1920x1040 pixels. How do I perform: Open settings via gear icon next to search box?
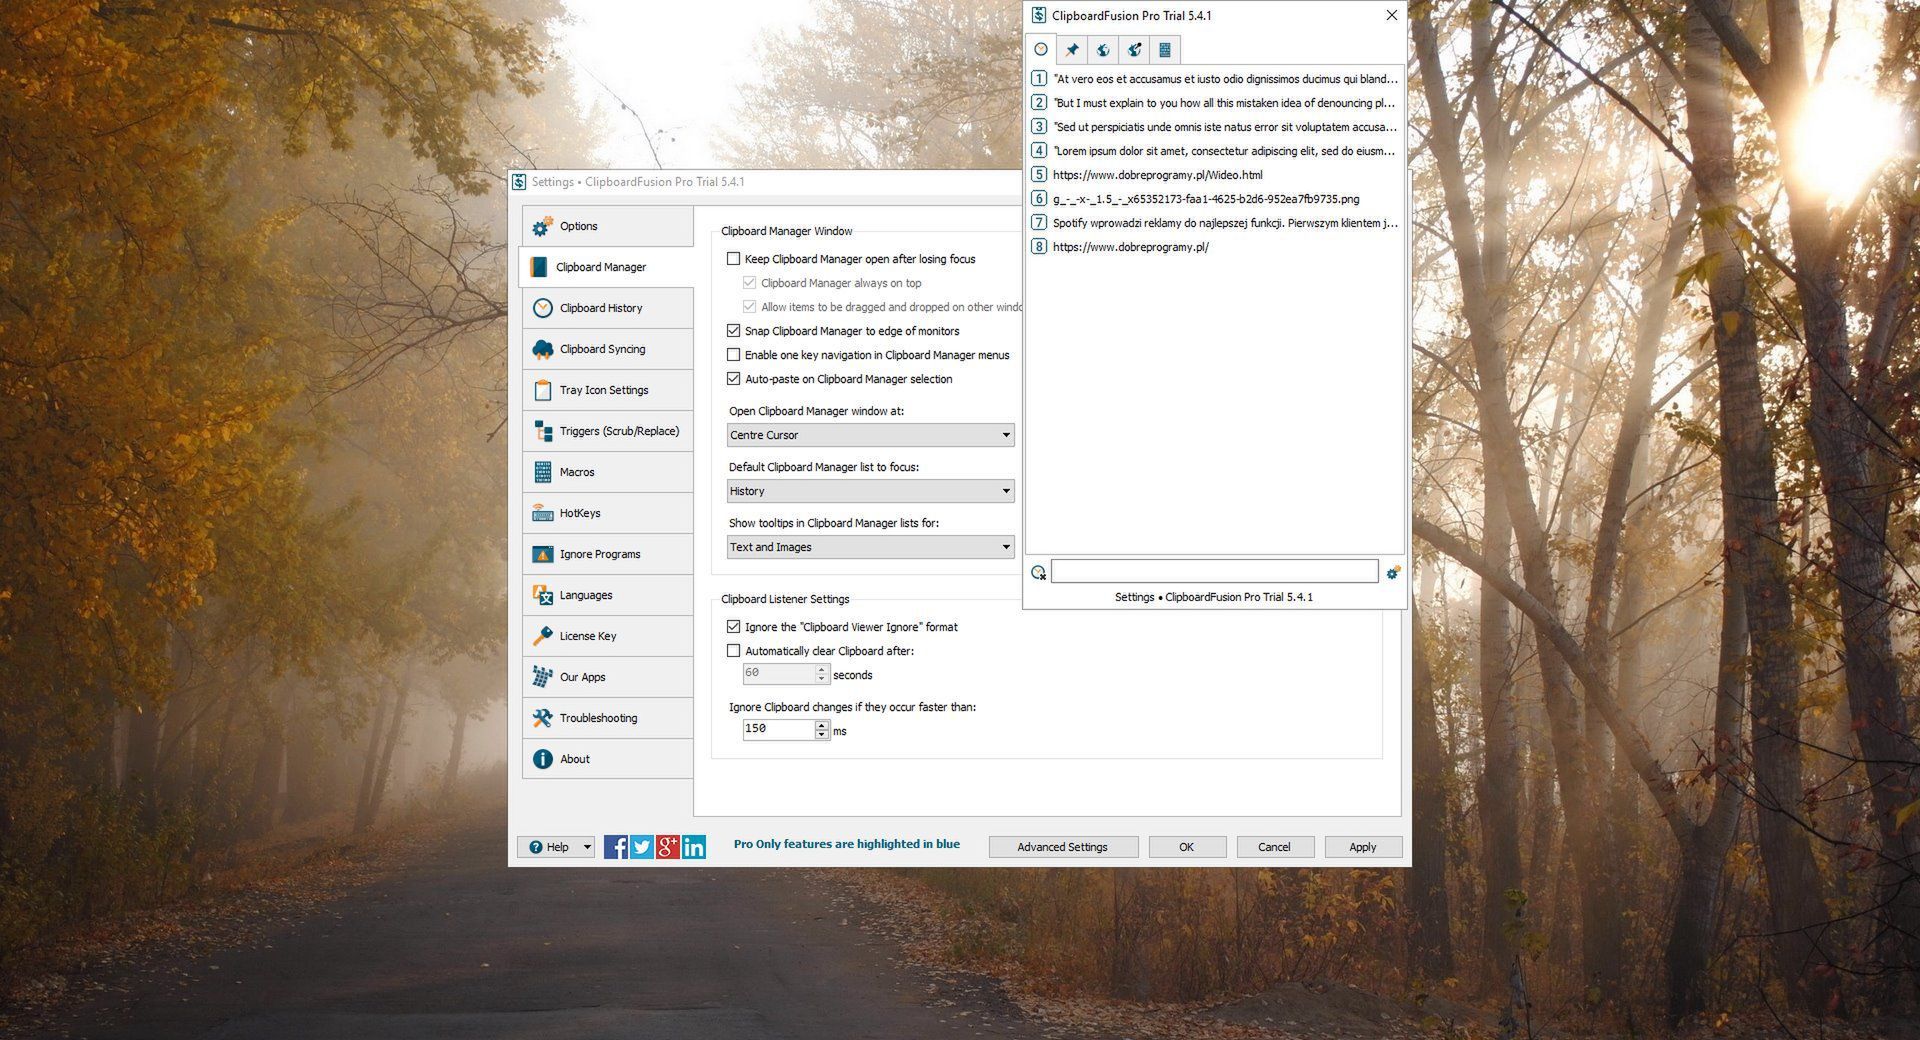click(1393, 571)
